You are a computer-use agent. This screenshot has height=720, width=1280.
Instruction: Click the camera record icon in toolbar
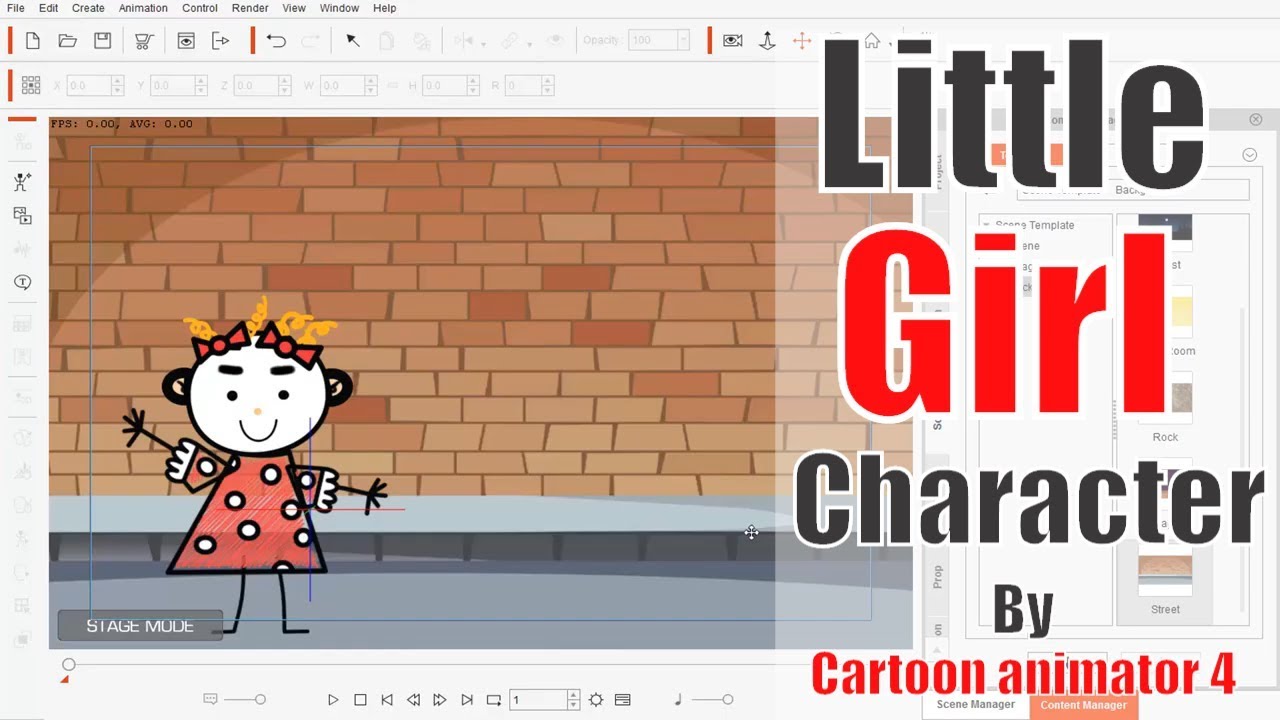(x=733, y=41)
